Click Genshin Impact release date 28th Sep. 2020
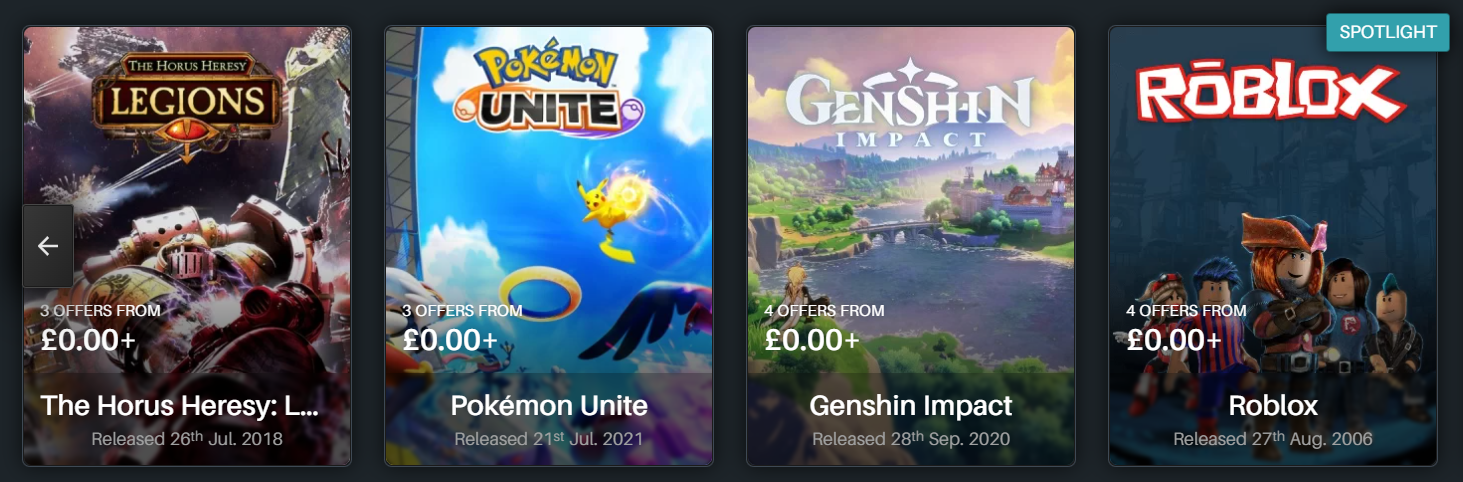Screen dimensions: 1463x482 point(911,439)
